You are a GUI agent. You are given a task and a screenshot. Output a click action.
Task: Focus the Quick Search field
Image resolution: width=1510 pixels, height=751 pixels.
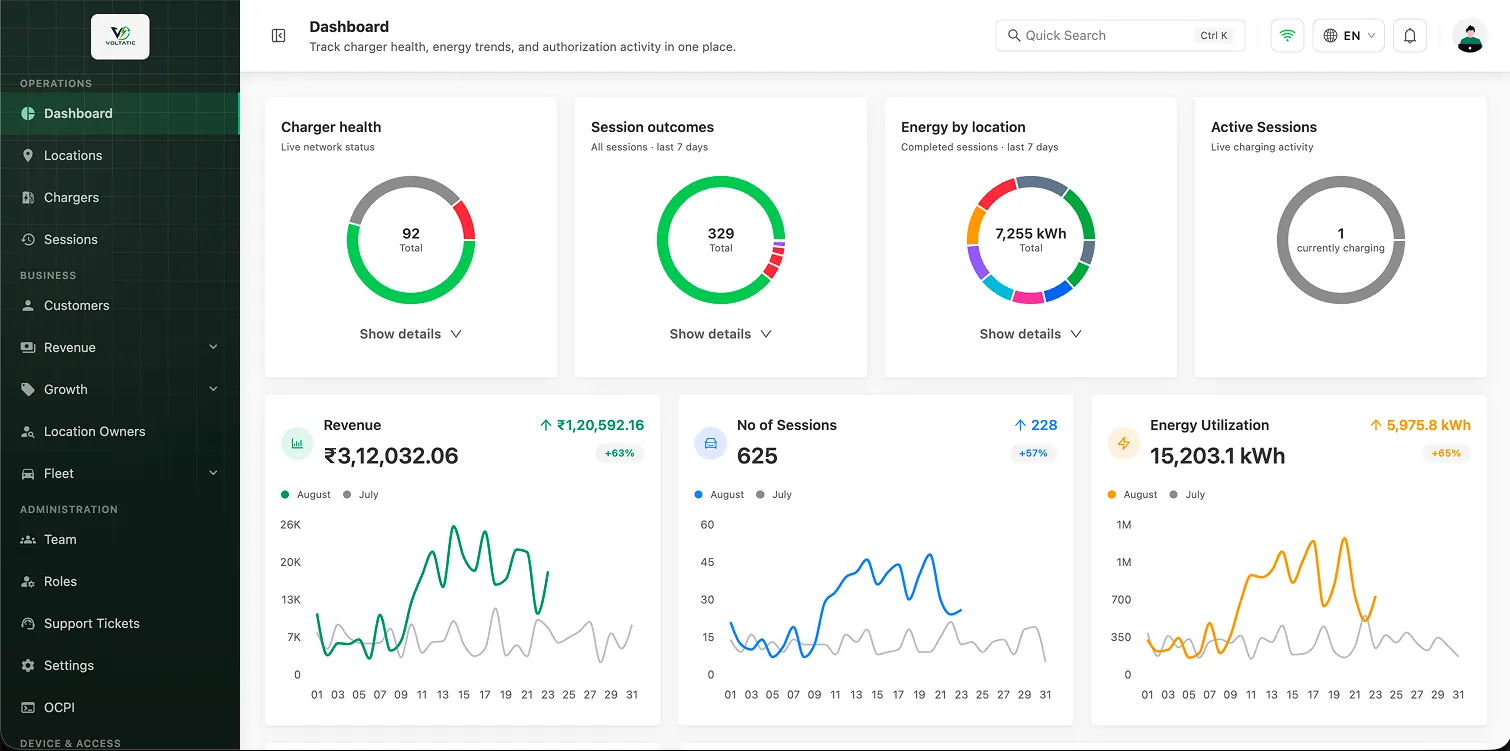[x=1120, y=36]
